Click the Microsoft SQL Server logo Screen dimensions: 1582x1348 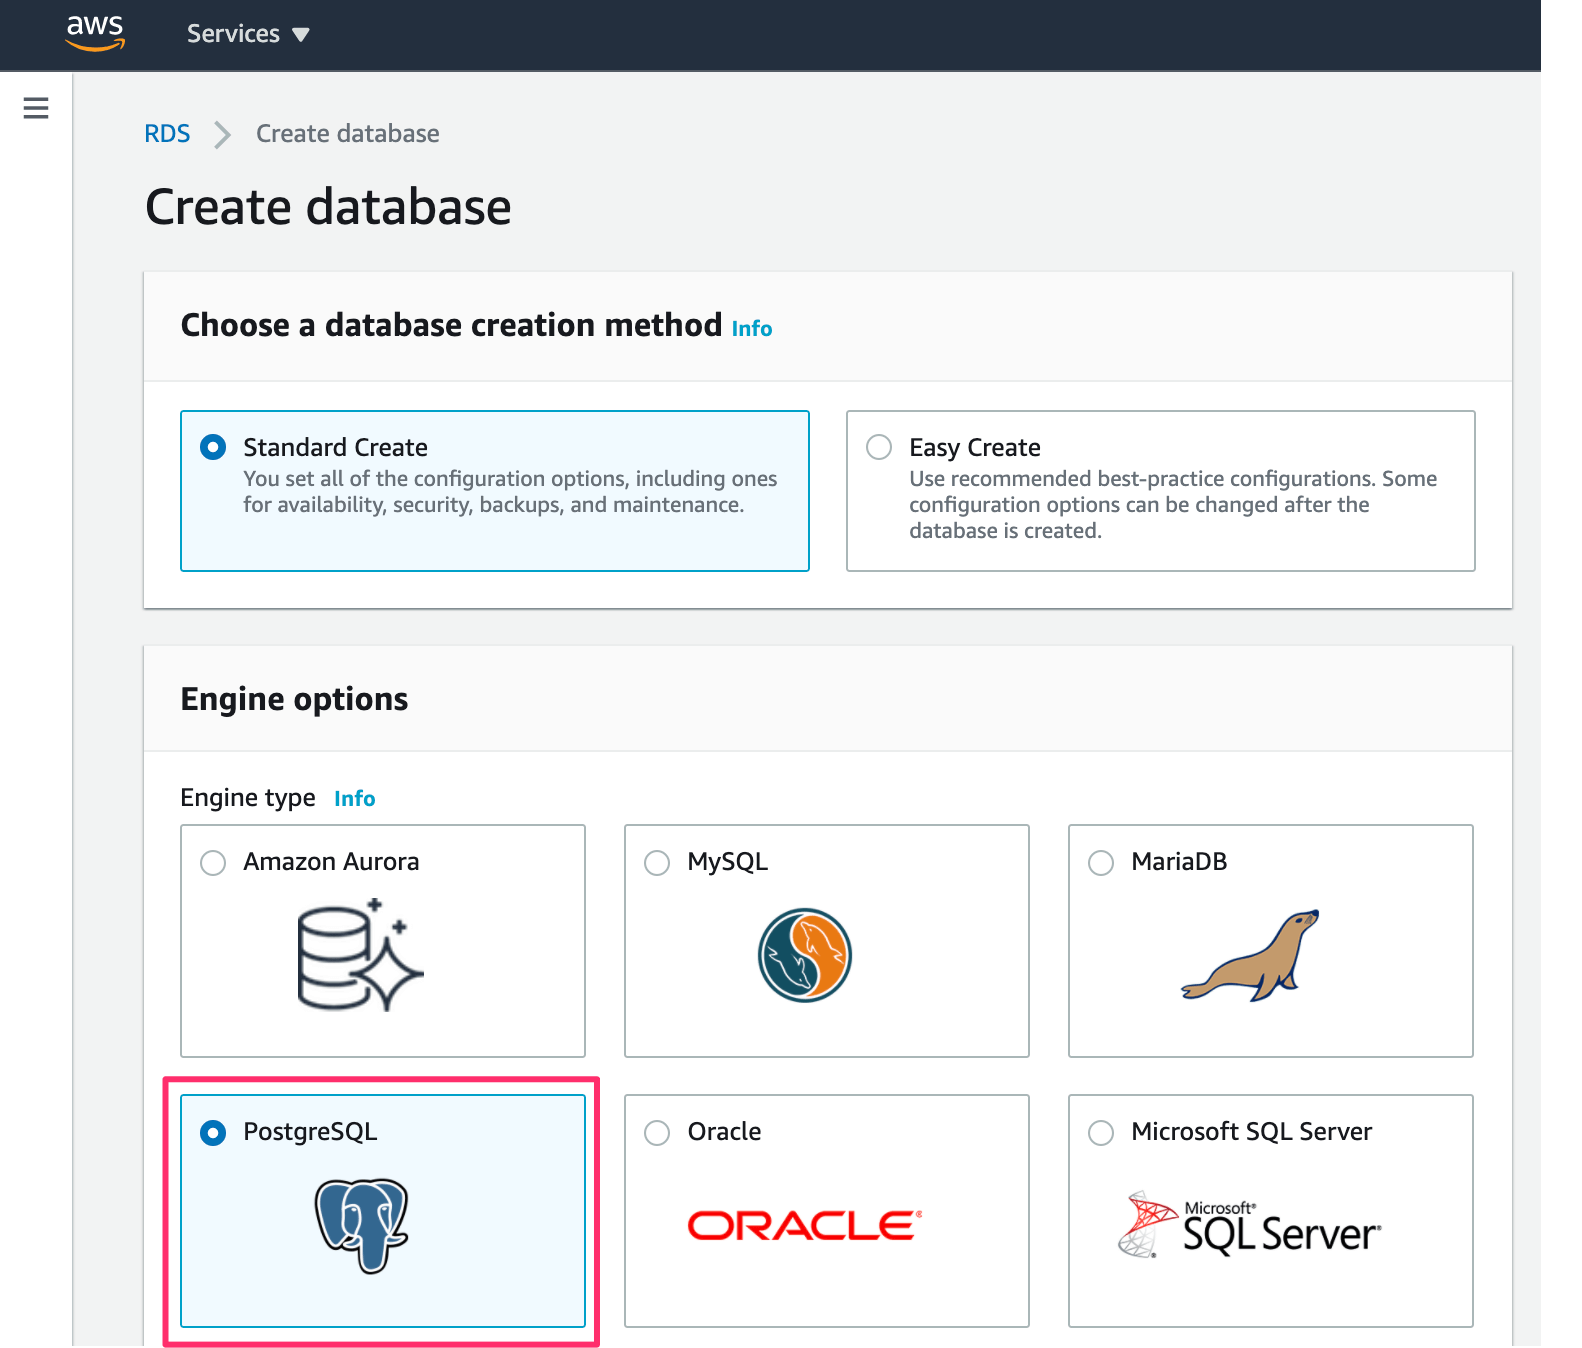[1250, 1226]
